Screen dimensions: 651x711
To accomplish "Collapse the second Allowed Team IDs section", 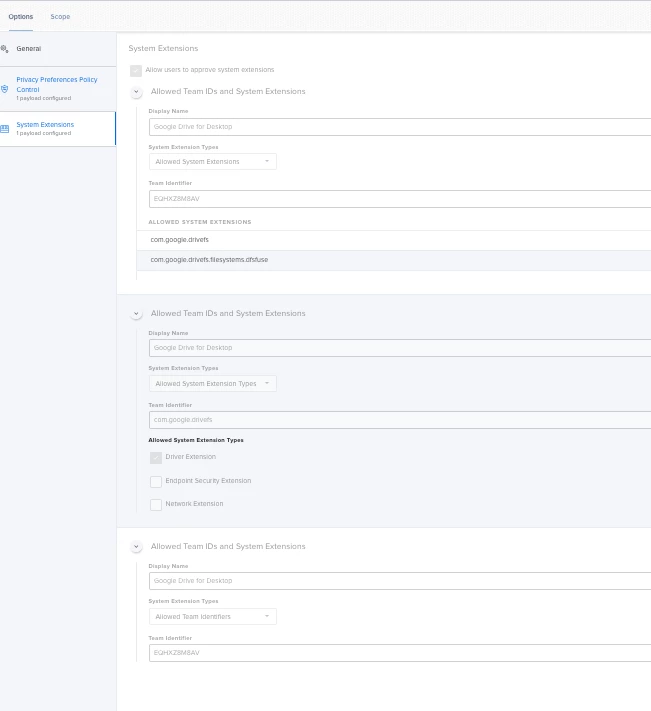I will click(x=136, y=314).
